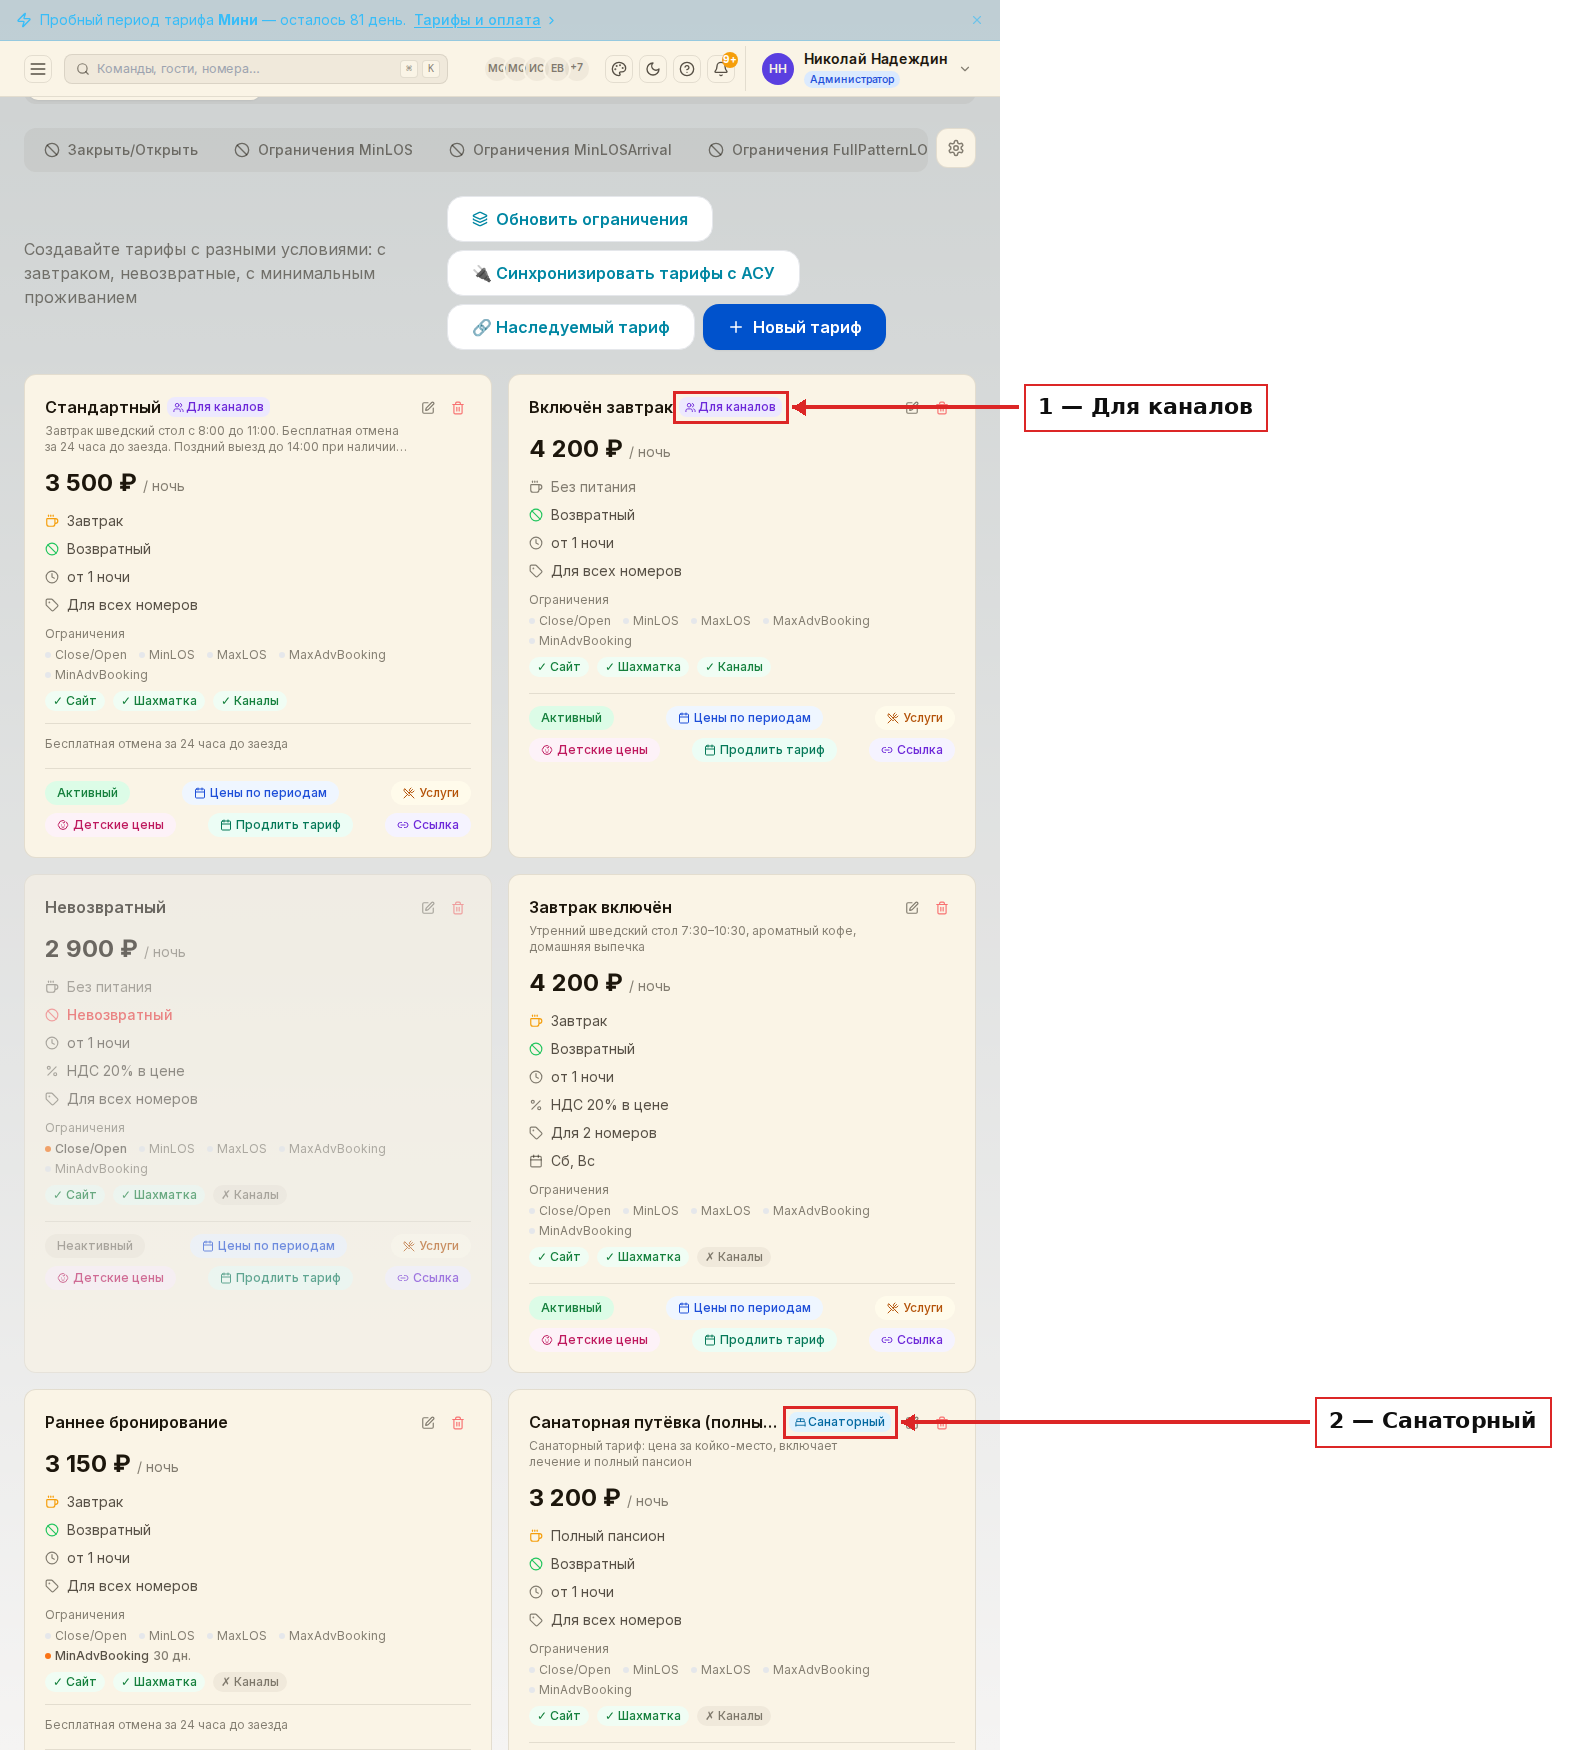Create a Наследуемый тариф
The image size is (1575, 1750).
pyautogui.click(x=571, y=327)
